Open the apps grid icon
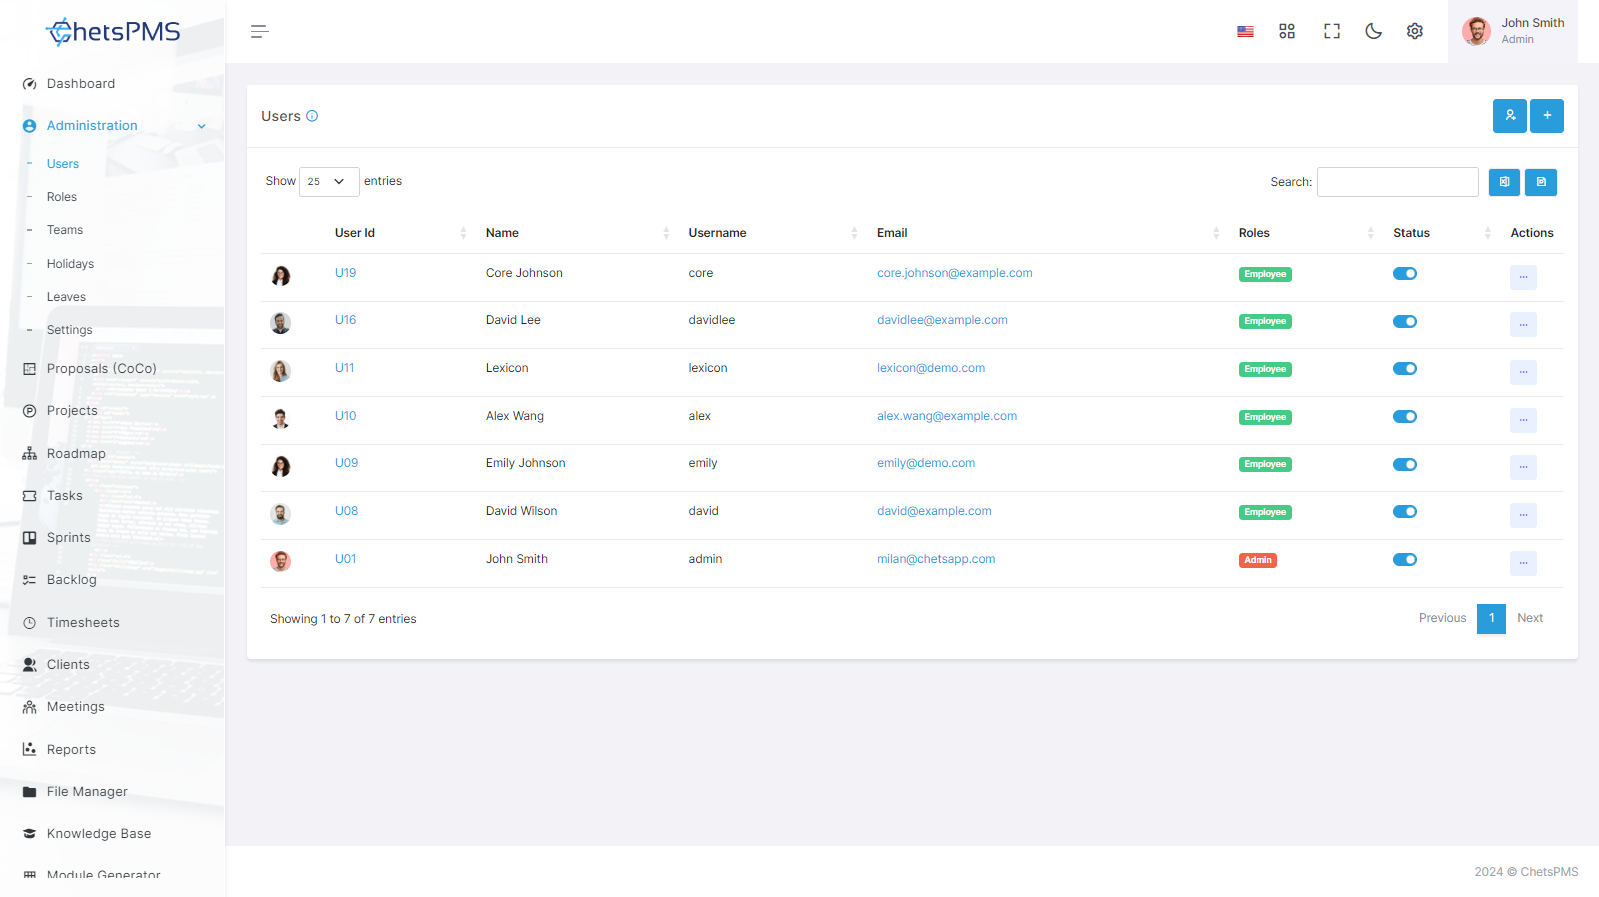 pos(1287,31)
